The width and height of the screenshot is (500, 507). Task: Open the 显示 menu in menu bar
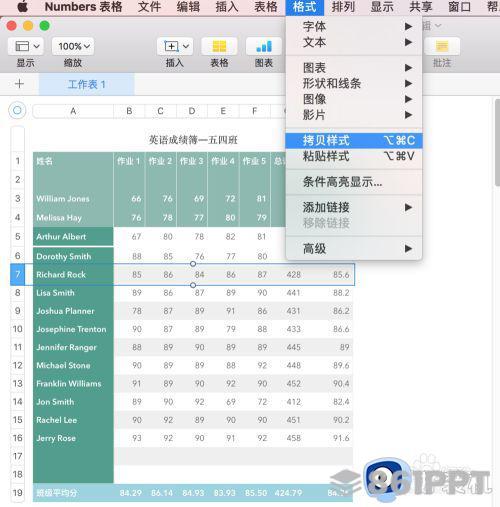(382, 7)
